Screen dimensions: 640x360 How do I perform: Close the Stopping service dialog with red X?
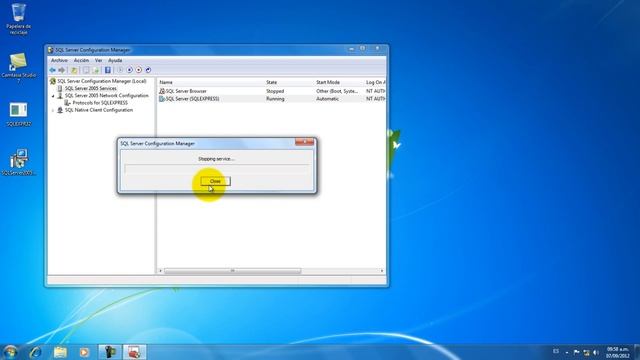pyautogui.click(x=304, y=142)
